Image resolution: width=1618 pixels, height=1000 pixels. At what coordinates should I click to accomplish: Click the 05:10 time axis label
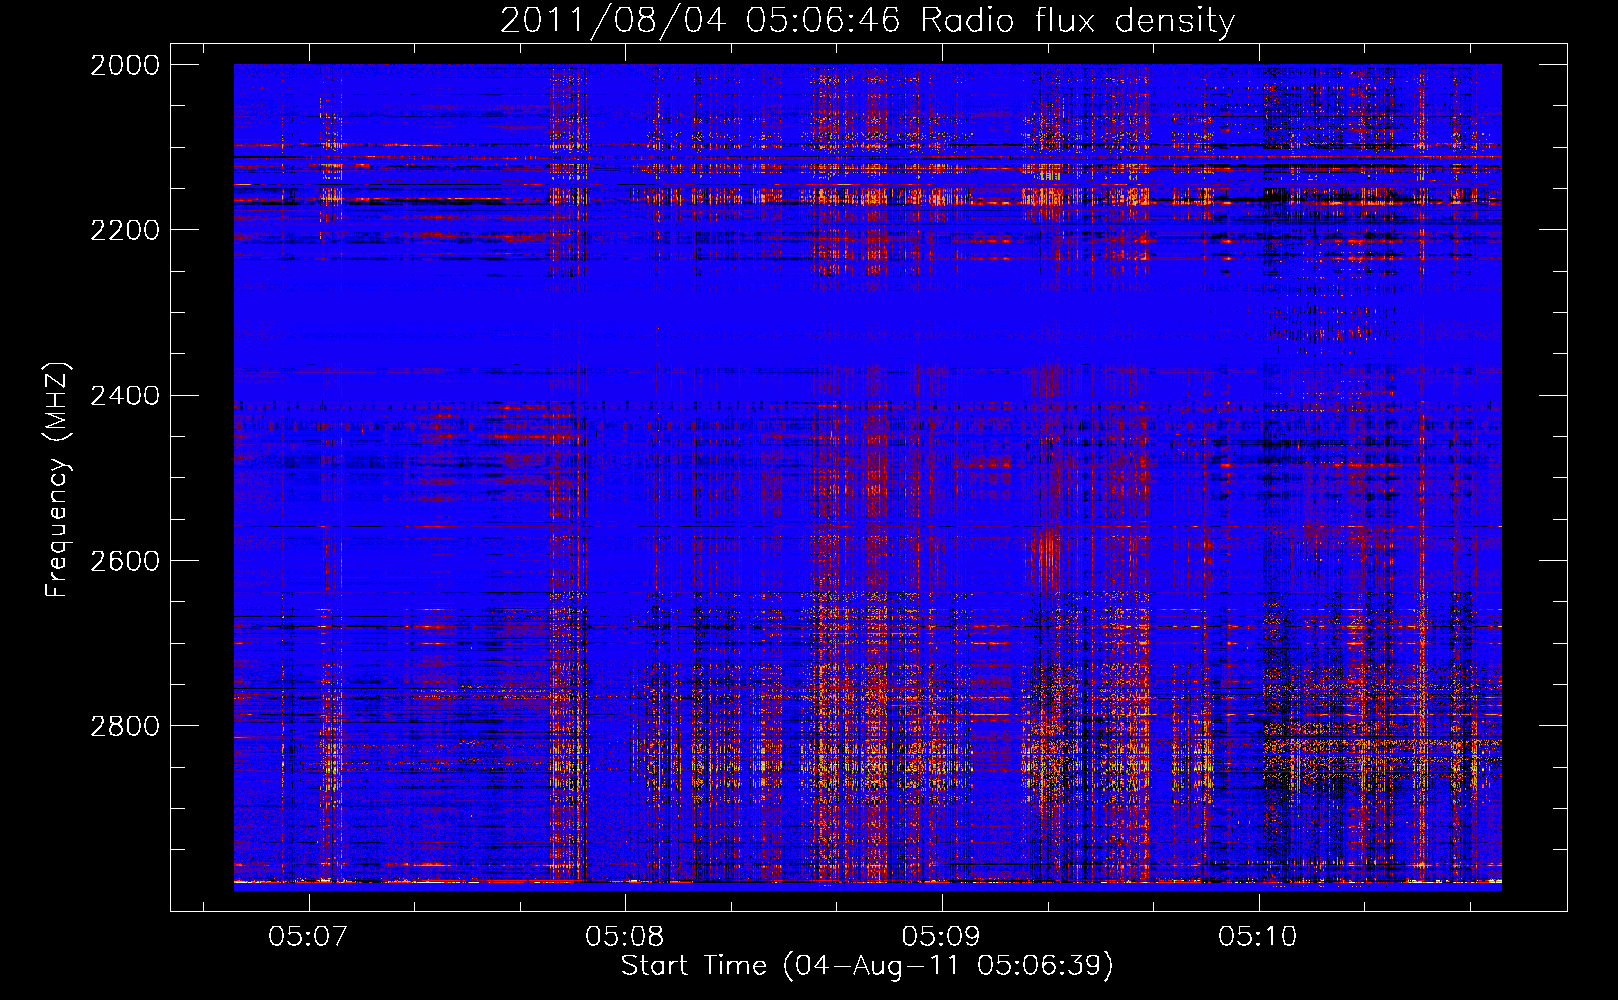tap(1257, 937)
